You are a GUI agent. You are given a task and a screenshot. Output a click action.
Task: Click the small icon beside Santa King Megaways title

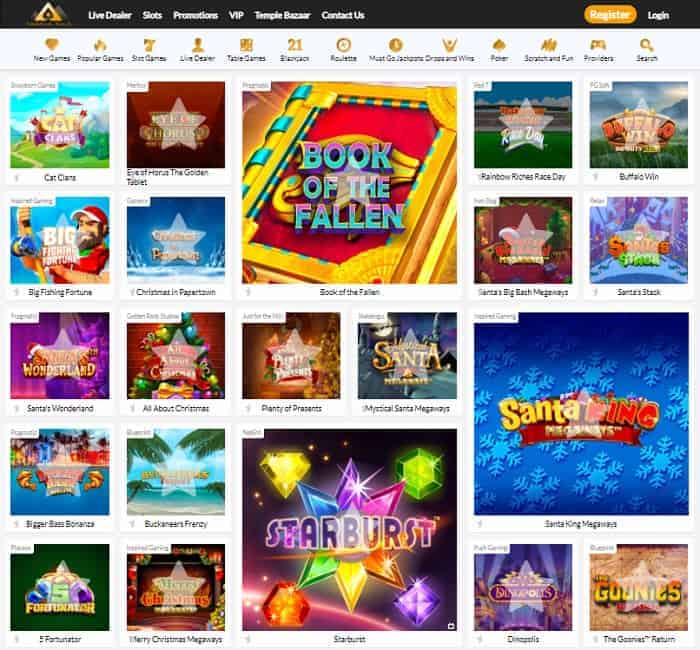[x=480, y=524]
